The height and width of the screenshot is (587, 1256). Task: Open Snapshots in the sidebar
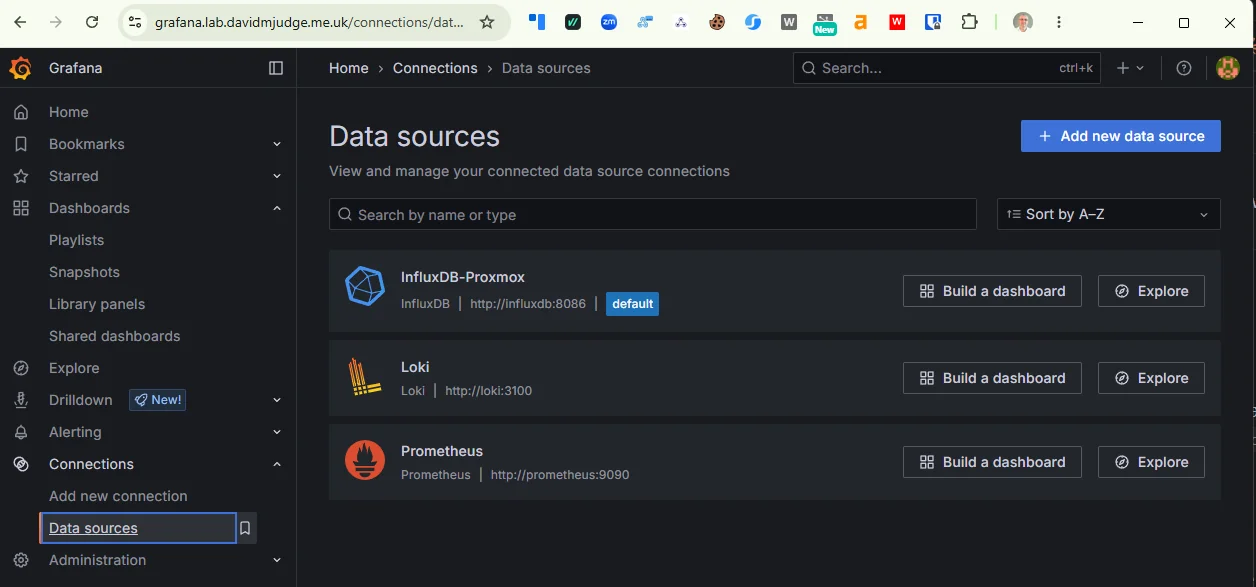(x=84, y=272)
